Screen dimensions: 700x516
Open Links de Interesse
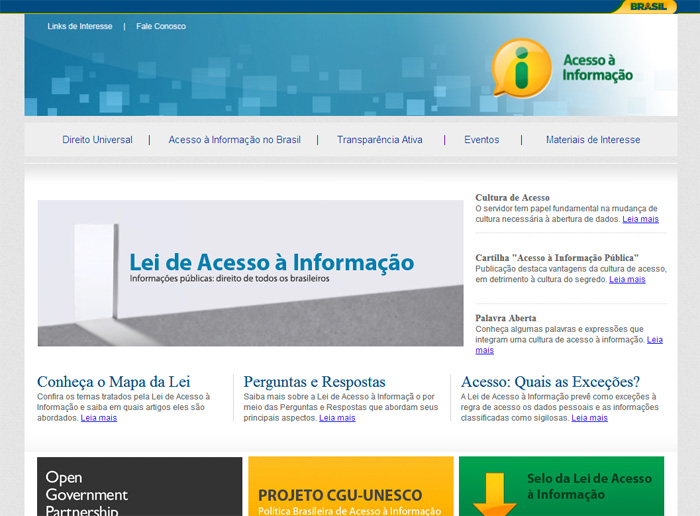tap(80, 26)
